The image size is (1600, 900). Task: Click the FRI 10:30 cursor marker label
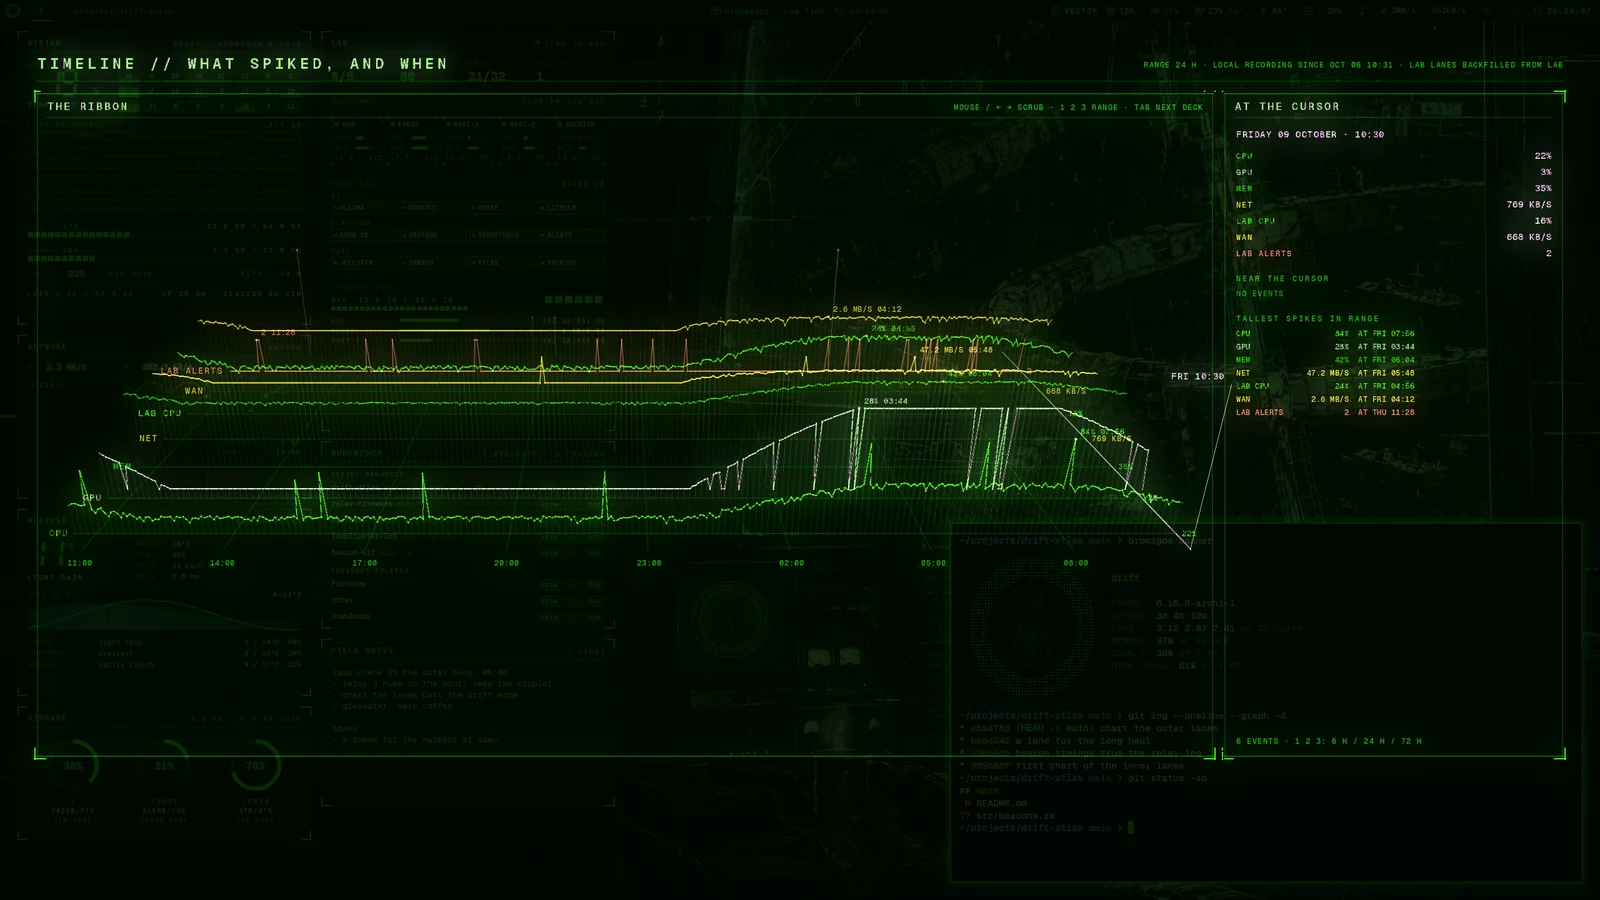coord(1198,376)
